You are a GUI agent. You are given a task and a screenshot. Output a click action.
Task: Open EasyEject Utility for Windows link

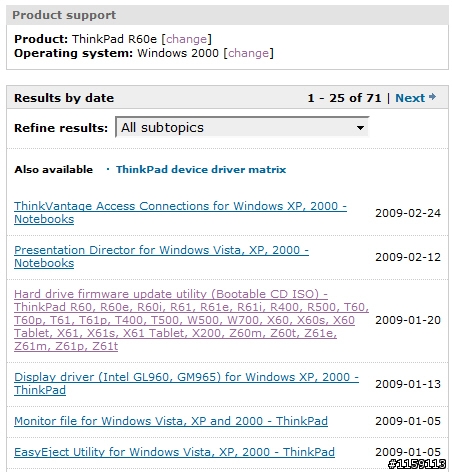tap(174, 452)
